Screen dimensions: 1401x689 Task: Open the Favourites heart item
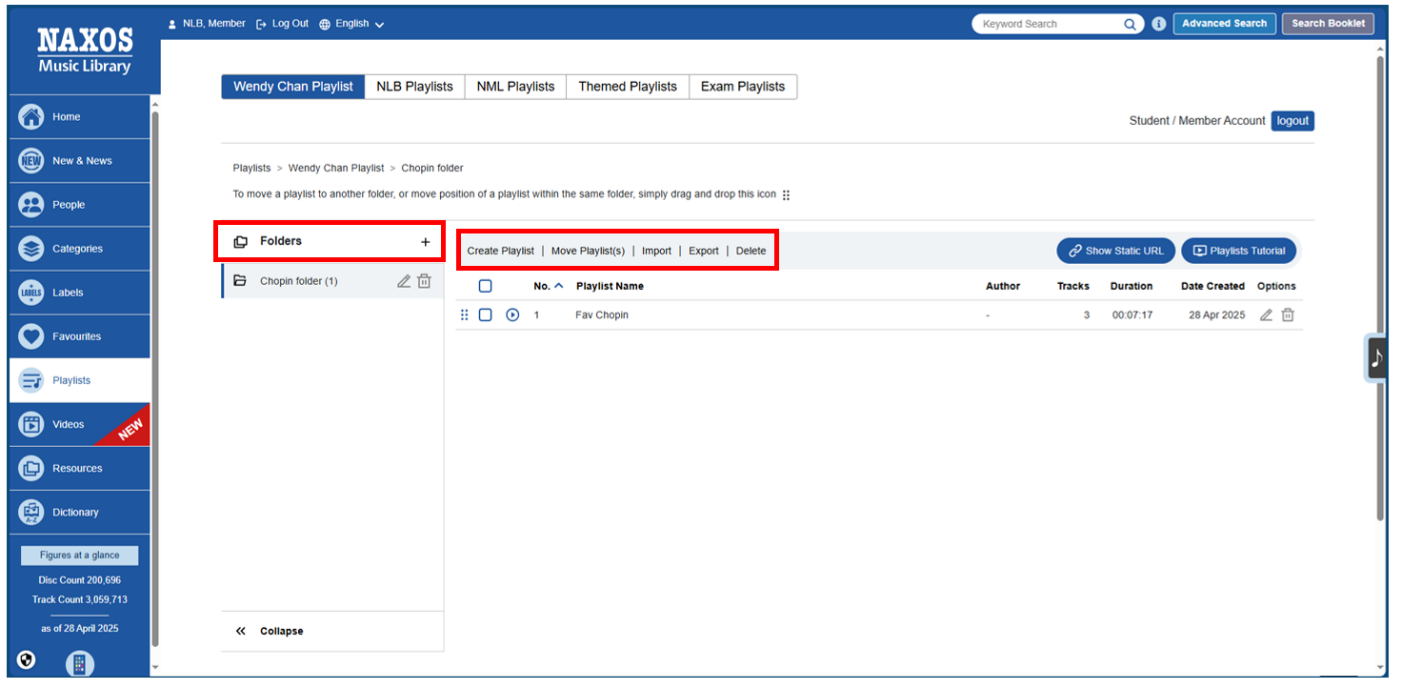[80, 337]
